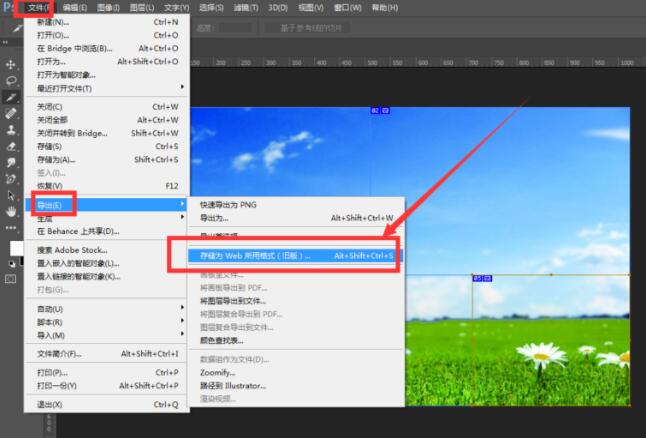The height and width of the screenshot is (438, 646).
Task: Choose 在 Bridge 中浏览(B)... entry
Action: click(107, 48)
